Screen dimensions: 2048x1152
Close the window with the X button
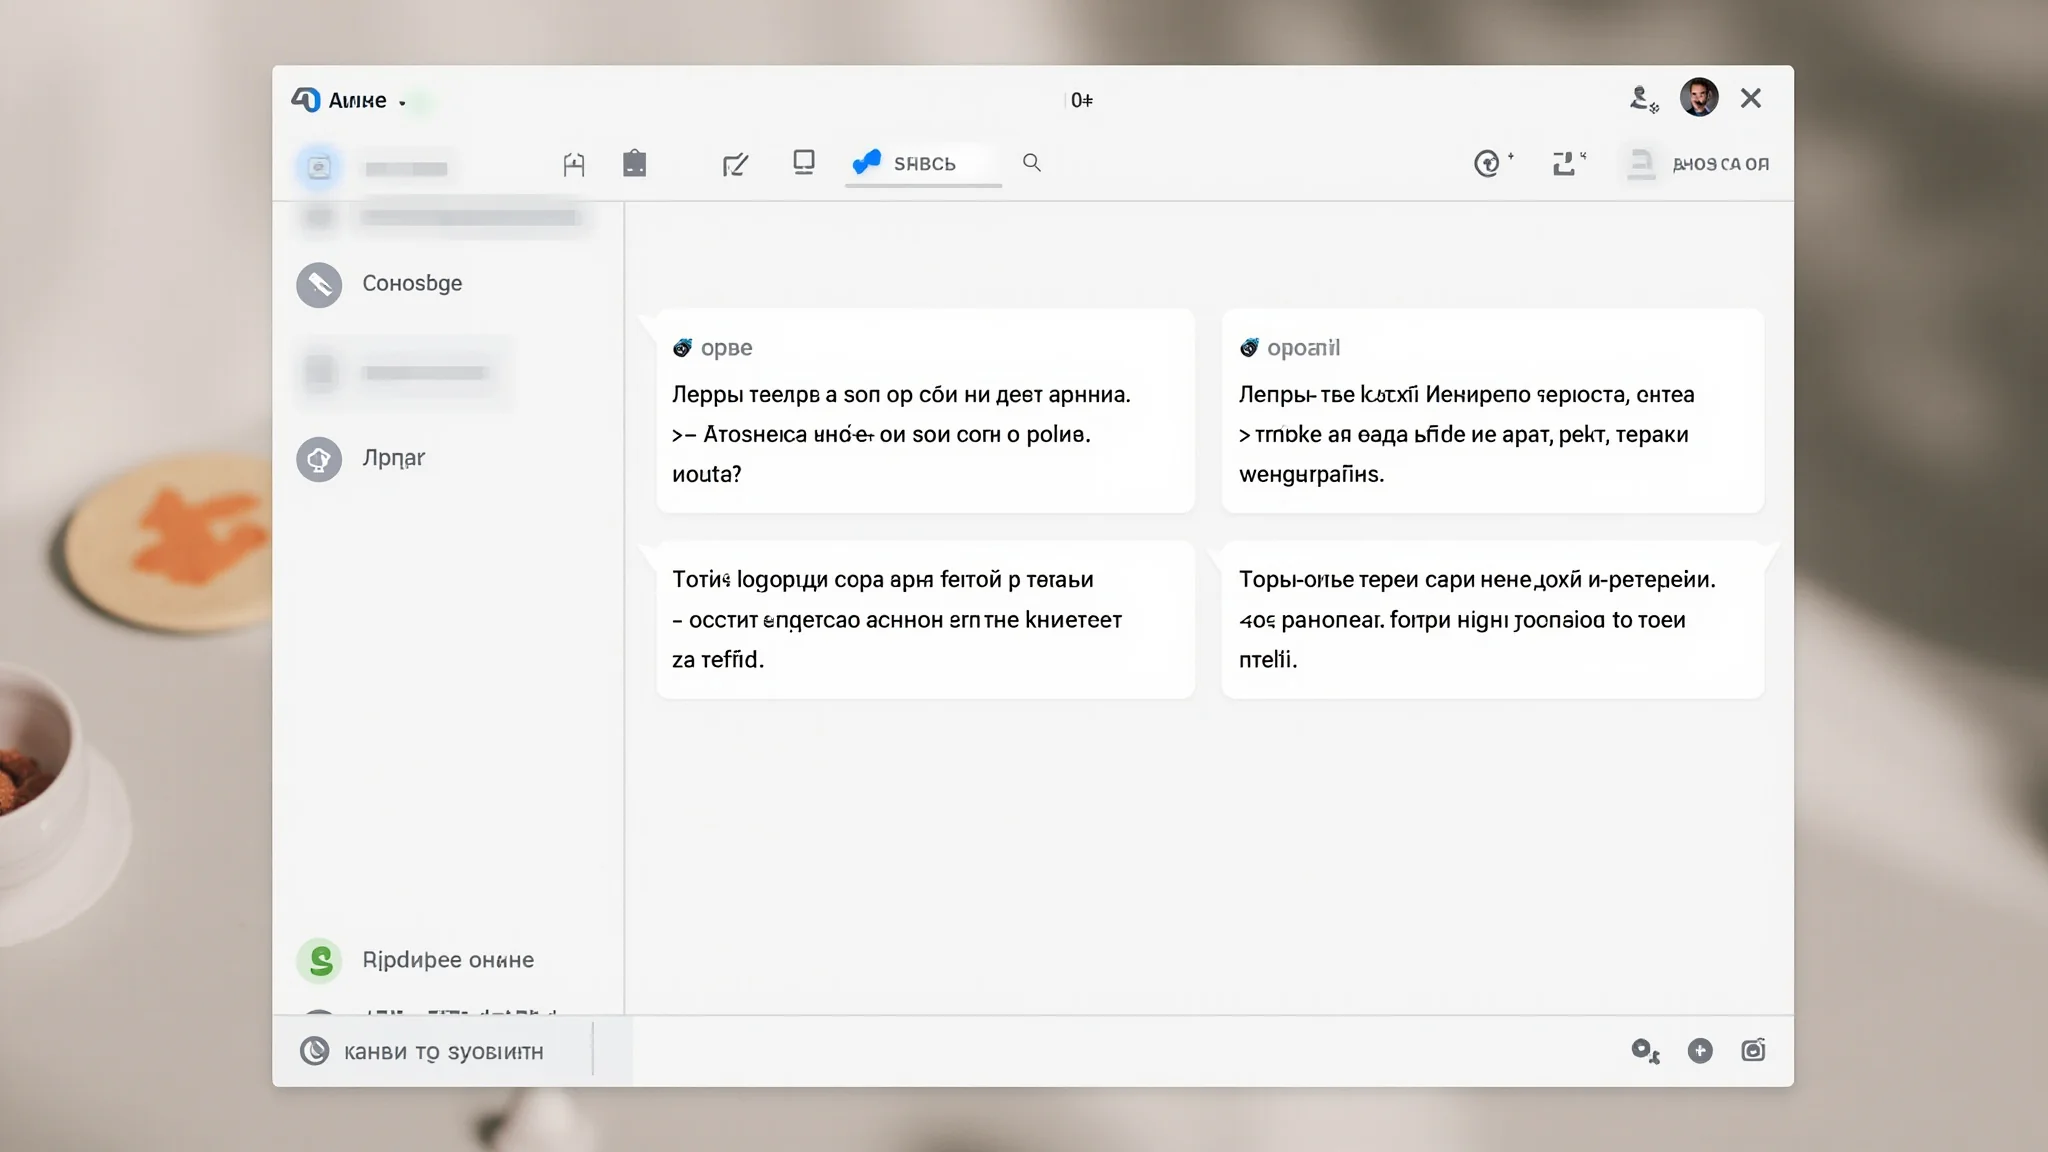tap(1751, 98)
